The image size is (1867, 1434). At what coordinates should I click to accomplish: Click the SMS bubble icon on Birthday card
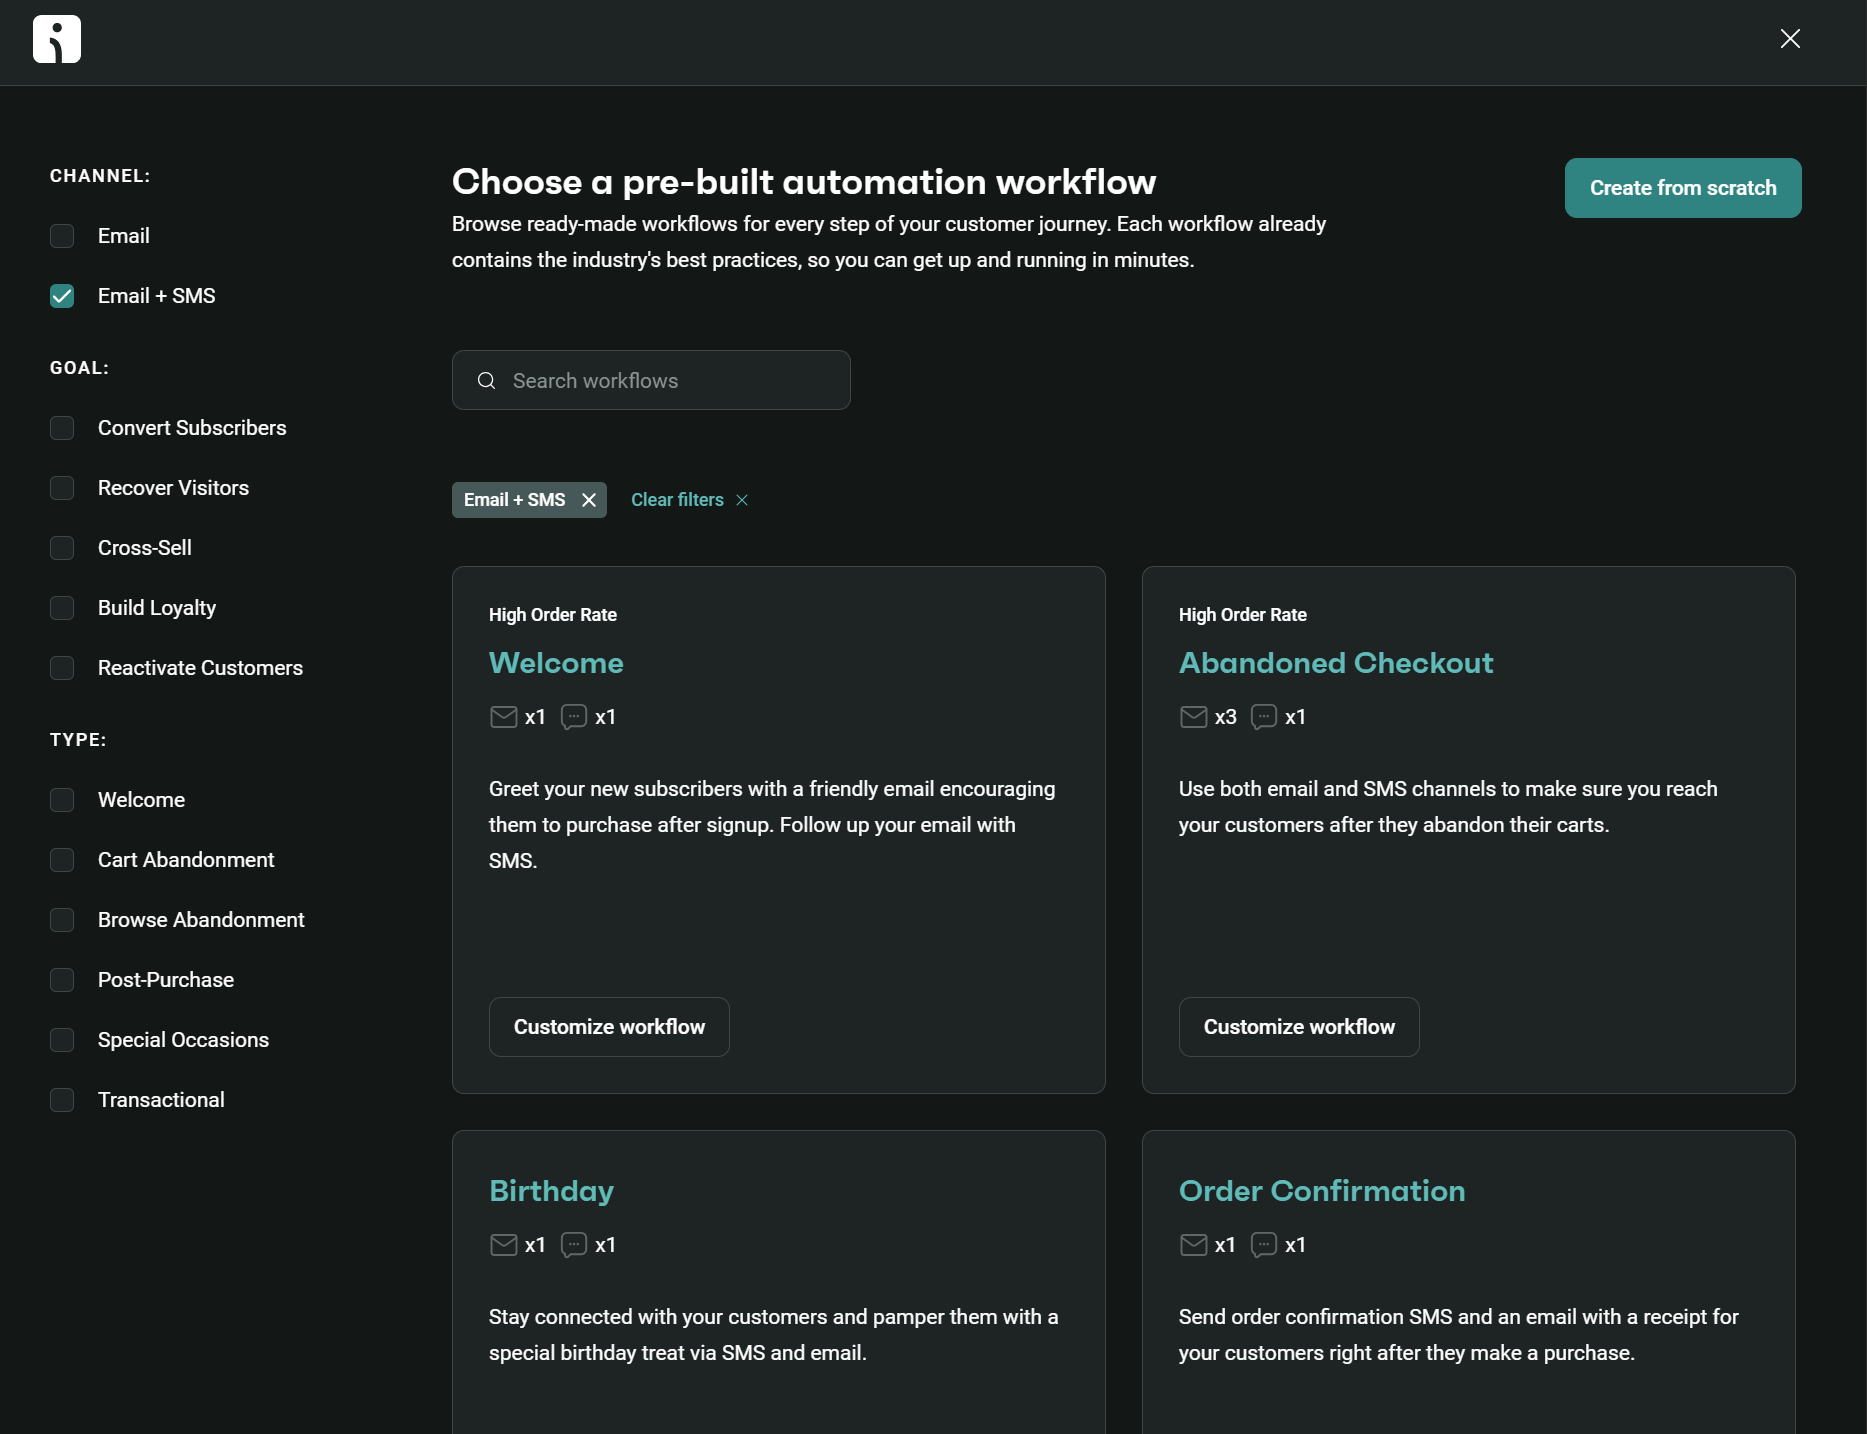coord(574,1245)
